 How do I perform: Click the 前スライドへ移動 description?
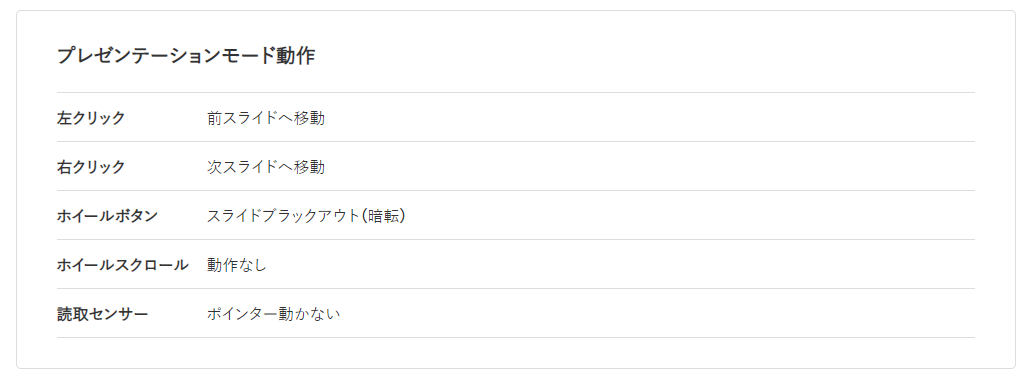(x=265, y=119)
